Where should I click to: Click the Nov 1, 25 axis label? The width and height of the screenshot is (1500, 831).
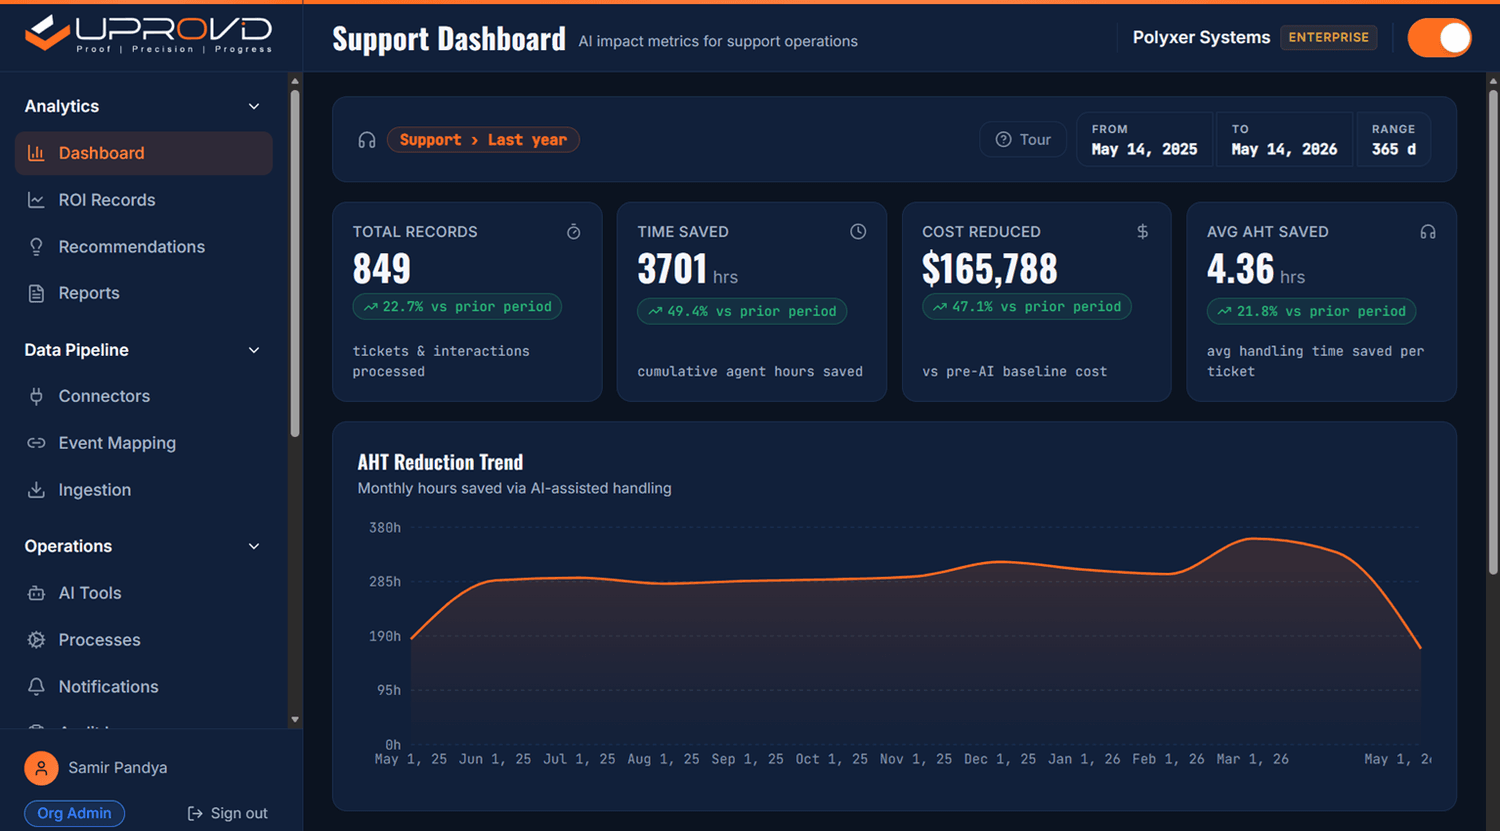point(916,759)
